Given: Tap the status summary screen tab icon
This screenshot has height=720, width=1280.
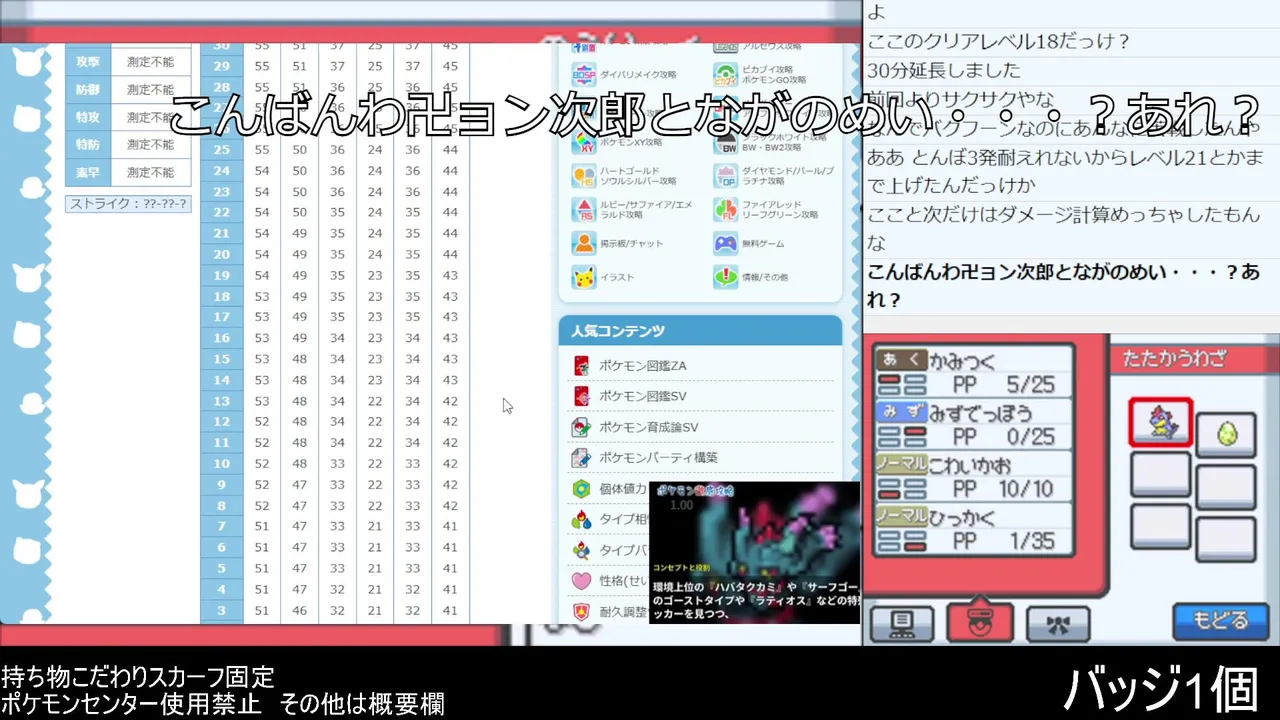Looking at the screenshot, I should pyautogui.click(x=901, y=623).
